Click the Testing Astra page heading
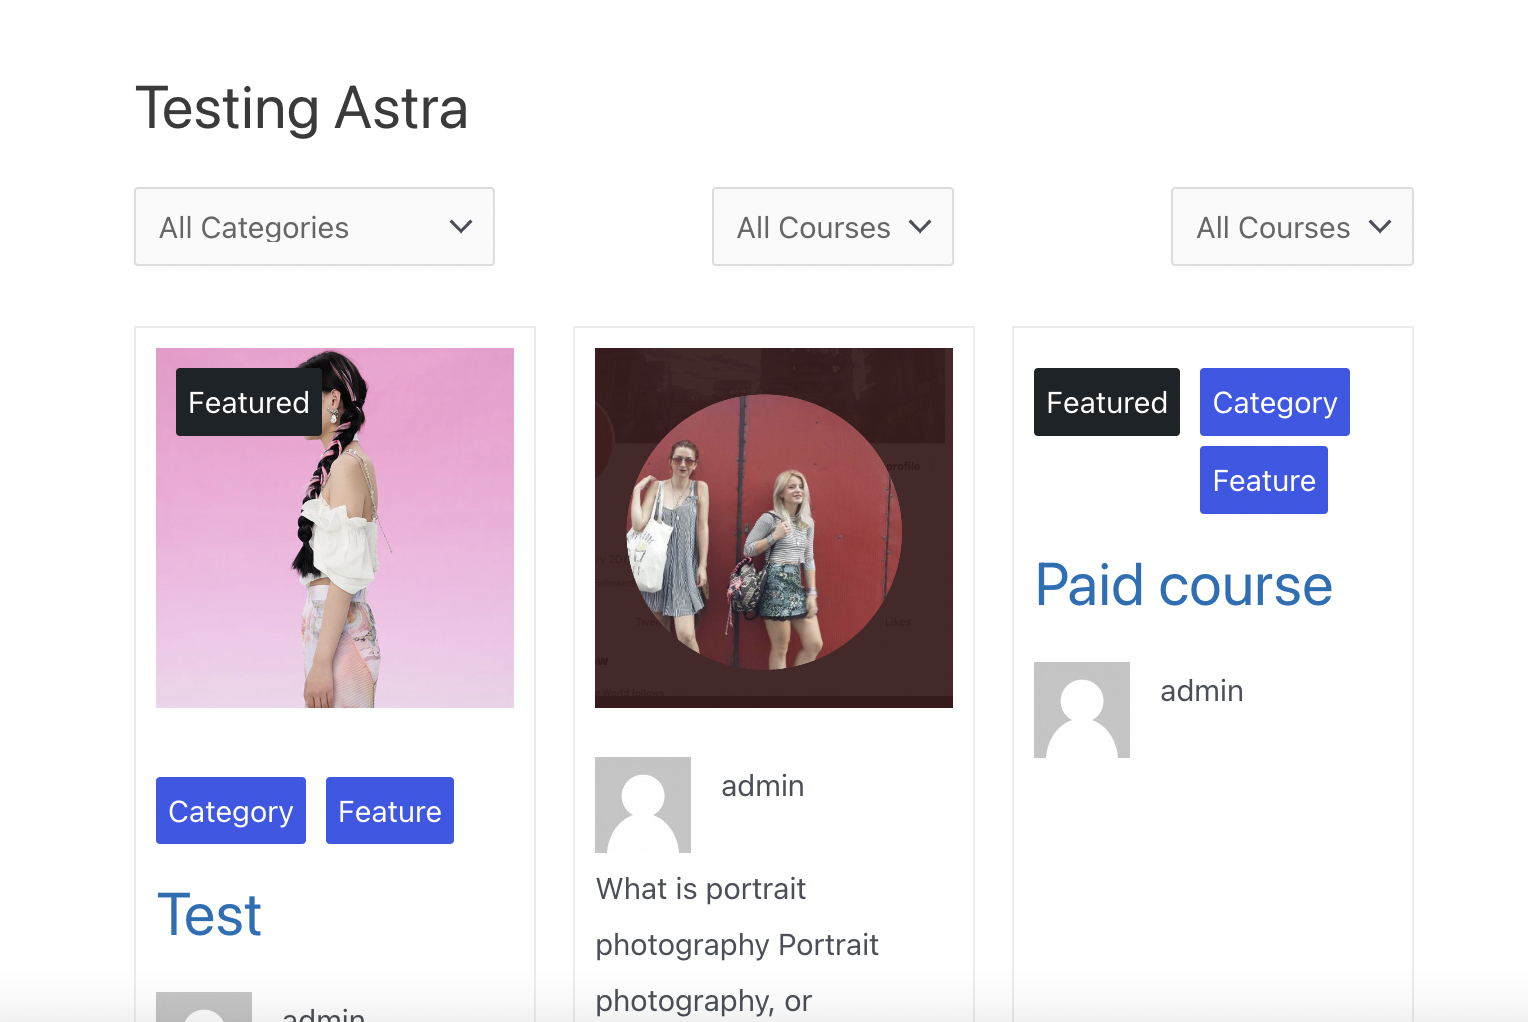The height and width of the screenshot is (1022, 1528). click(303, 108)
